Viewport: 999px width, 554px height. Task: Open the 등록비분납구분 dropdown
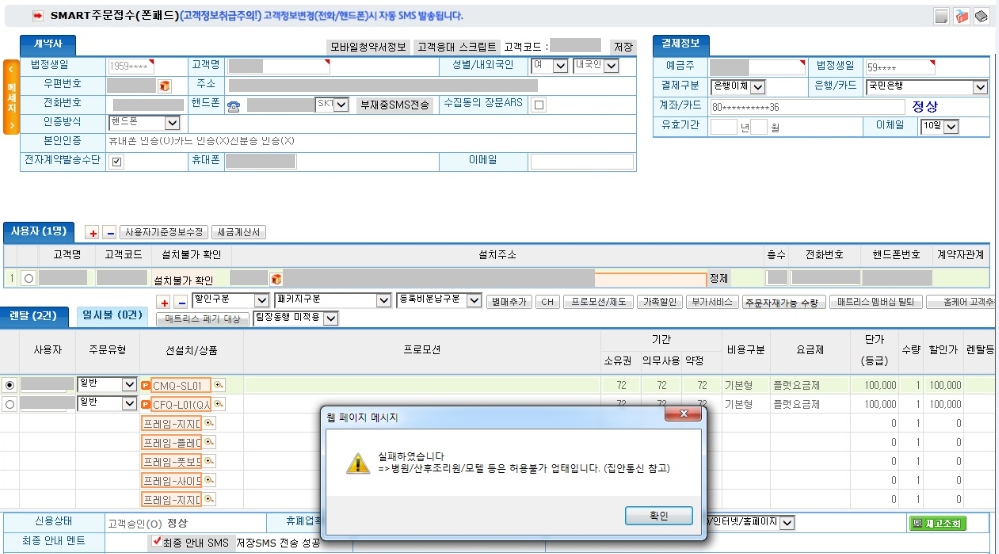(438, 300)
